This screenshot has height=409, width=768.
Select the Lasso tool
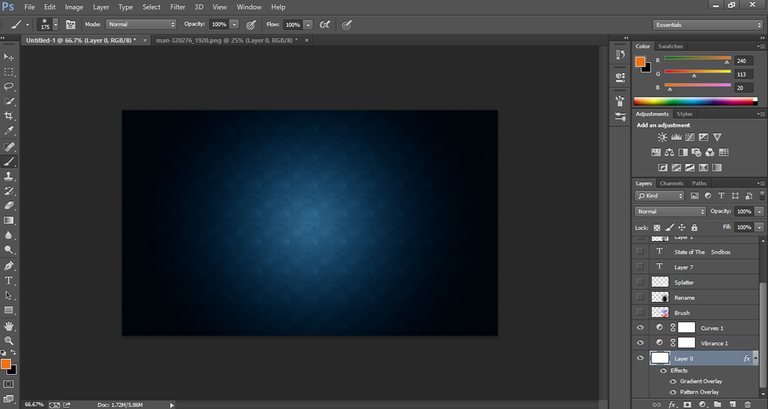pyautogui.click(x=10, y=86)
